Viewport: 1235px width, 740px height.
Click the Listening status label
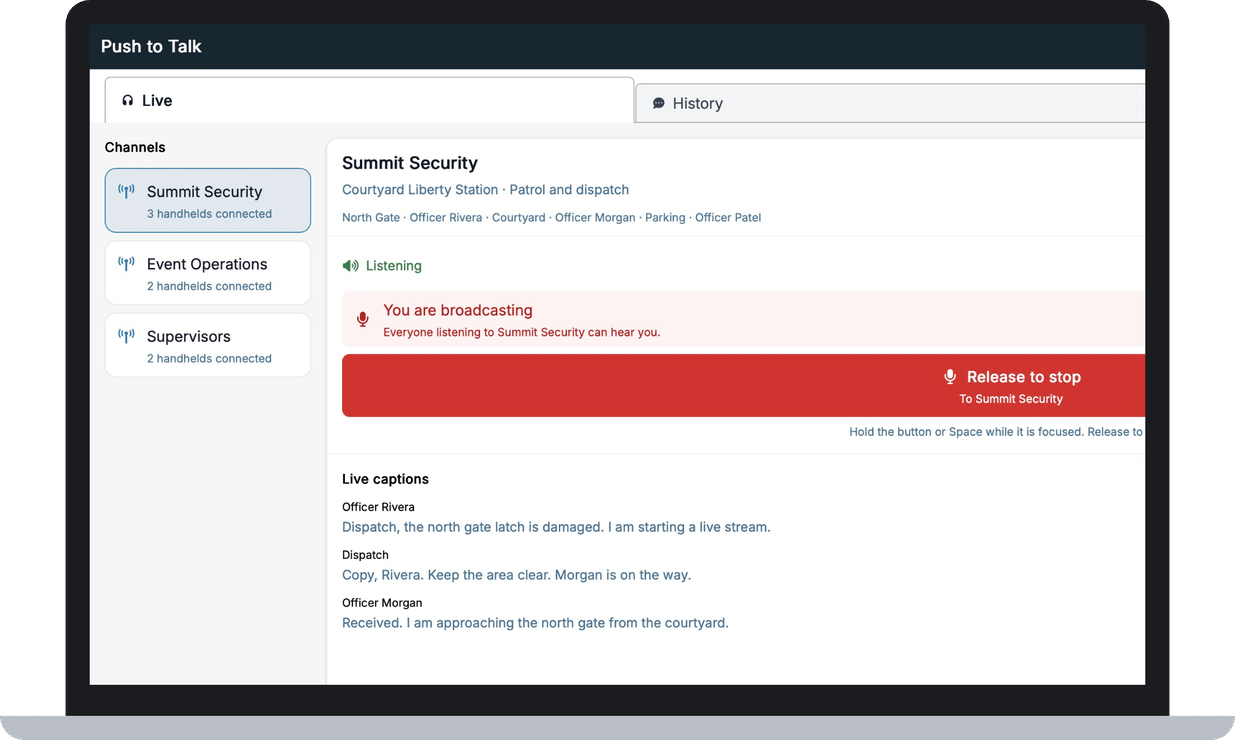[394, 266]
